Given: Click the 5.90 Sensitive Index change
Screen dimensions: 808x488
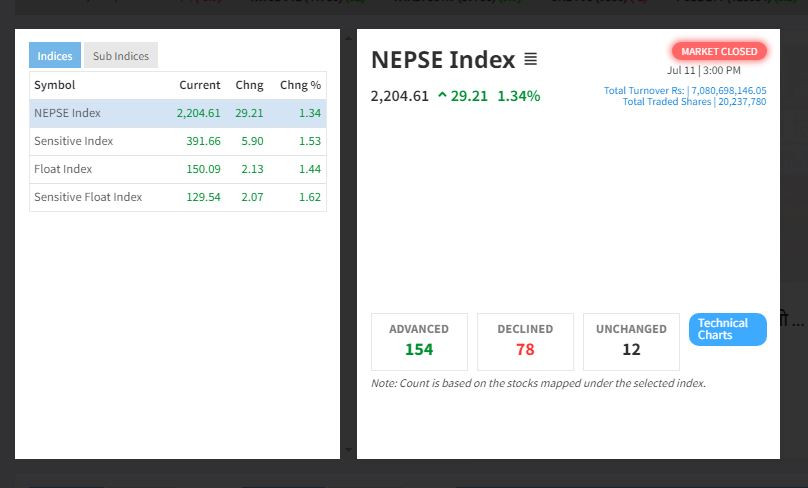Looking at the screenshot, I should click(x=252, y=141).
